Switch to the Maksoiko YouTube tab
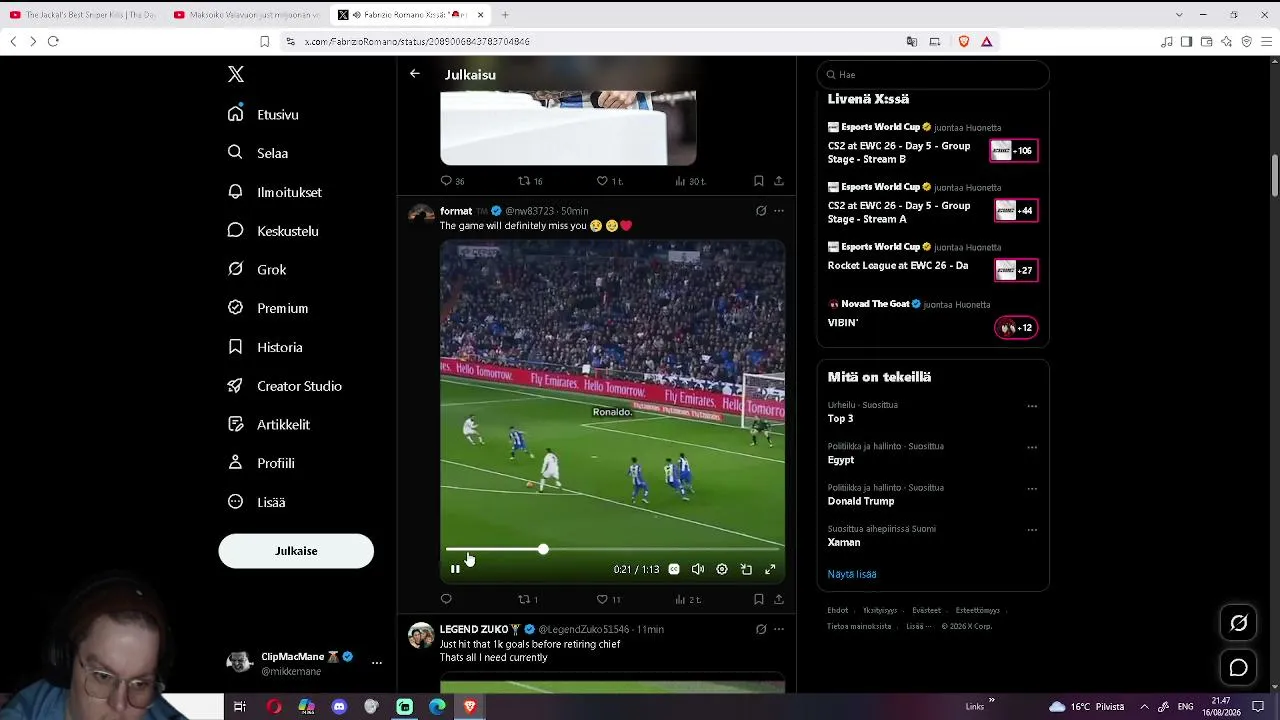This screenshot has height=720, width=1280. pos(247,15)
